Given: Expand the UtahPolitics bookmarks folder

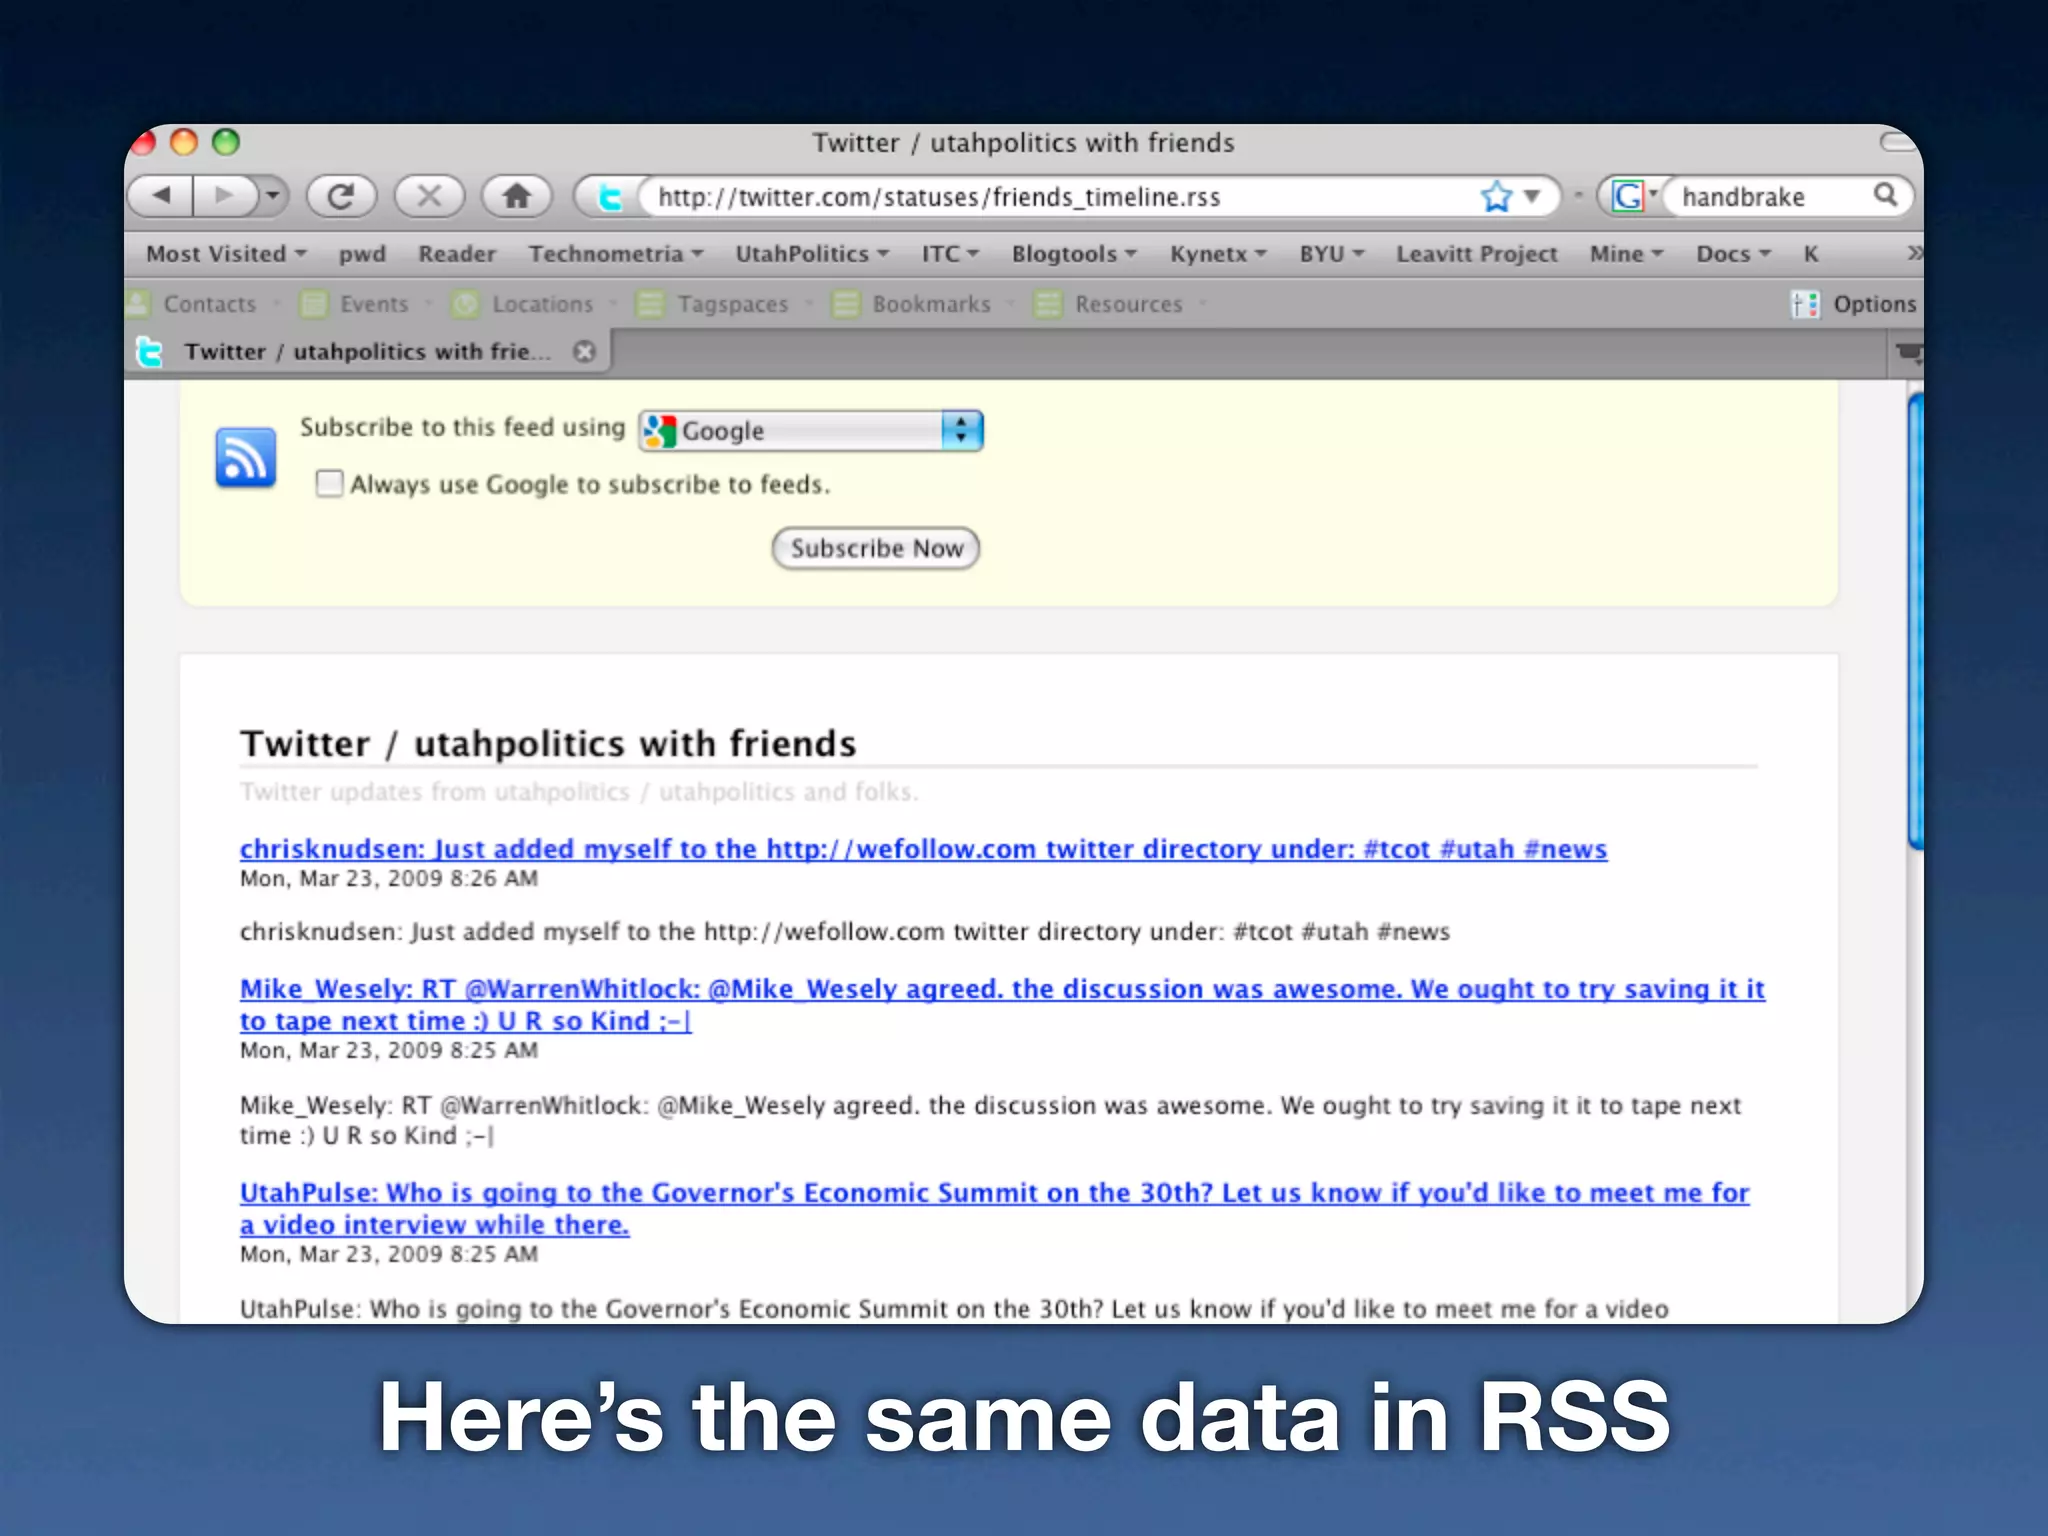Looking at the screenshot, I should (812, 254).
